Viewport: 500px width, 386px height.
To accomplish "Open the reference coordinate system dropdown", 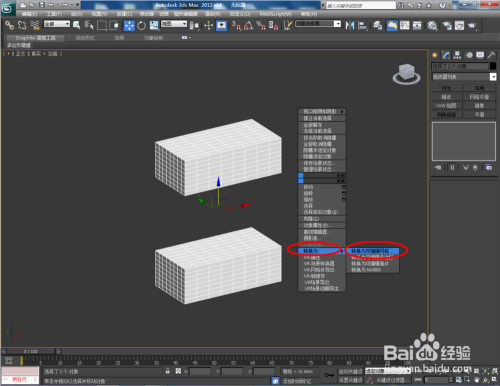I will (174, 24).
